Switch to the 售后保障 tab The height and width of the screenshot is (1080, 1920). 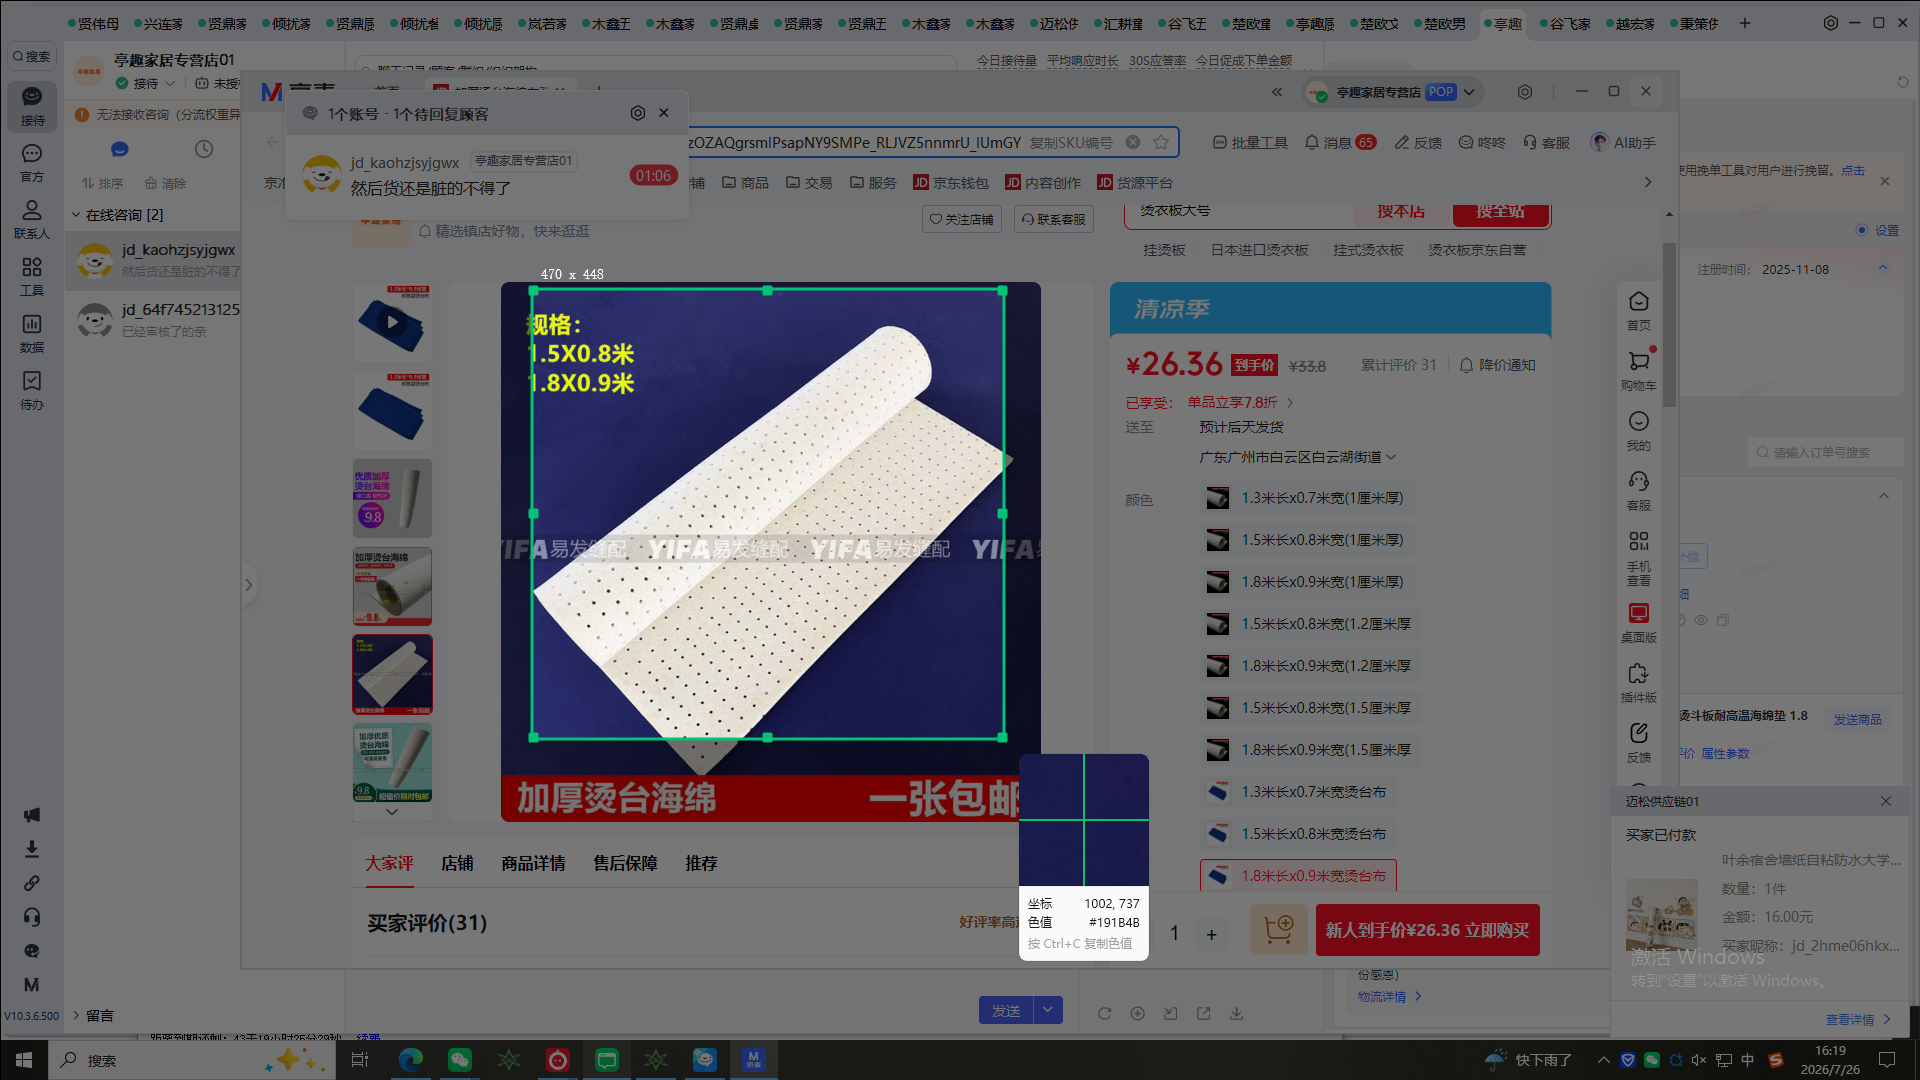(x=625, y=863)
